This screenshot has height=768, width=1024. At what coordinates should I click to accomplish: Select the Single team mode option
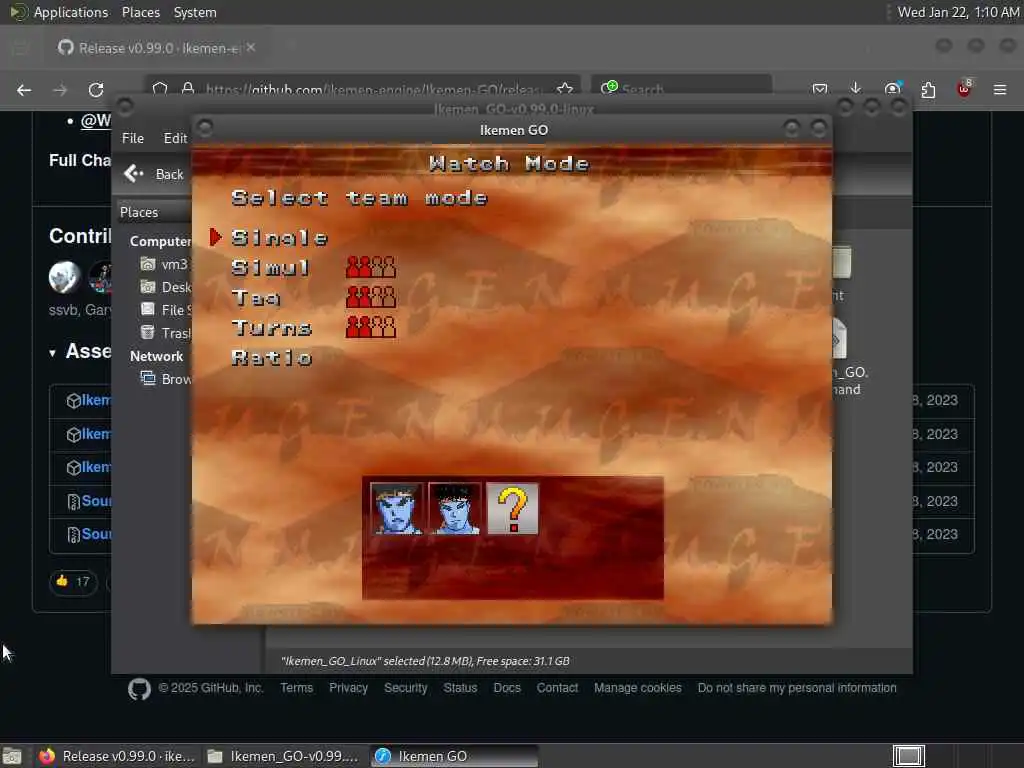pyautogui.click(x=280, y=238)
